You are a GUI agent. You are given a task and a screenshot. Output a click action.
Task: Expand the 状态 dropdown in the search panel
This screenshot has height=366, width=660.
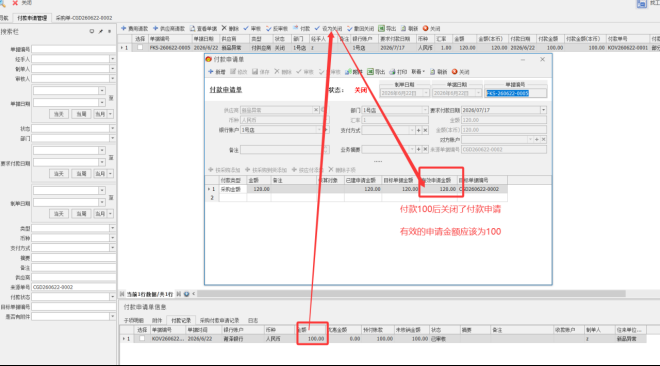click(x=112, y=128)
